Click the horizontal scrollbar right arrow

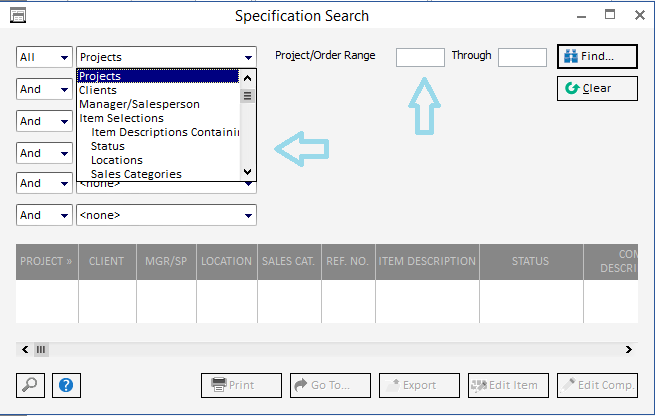[x=629, y=350]
